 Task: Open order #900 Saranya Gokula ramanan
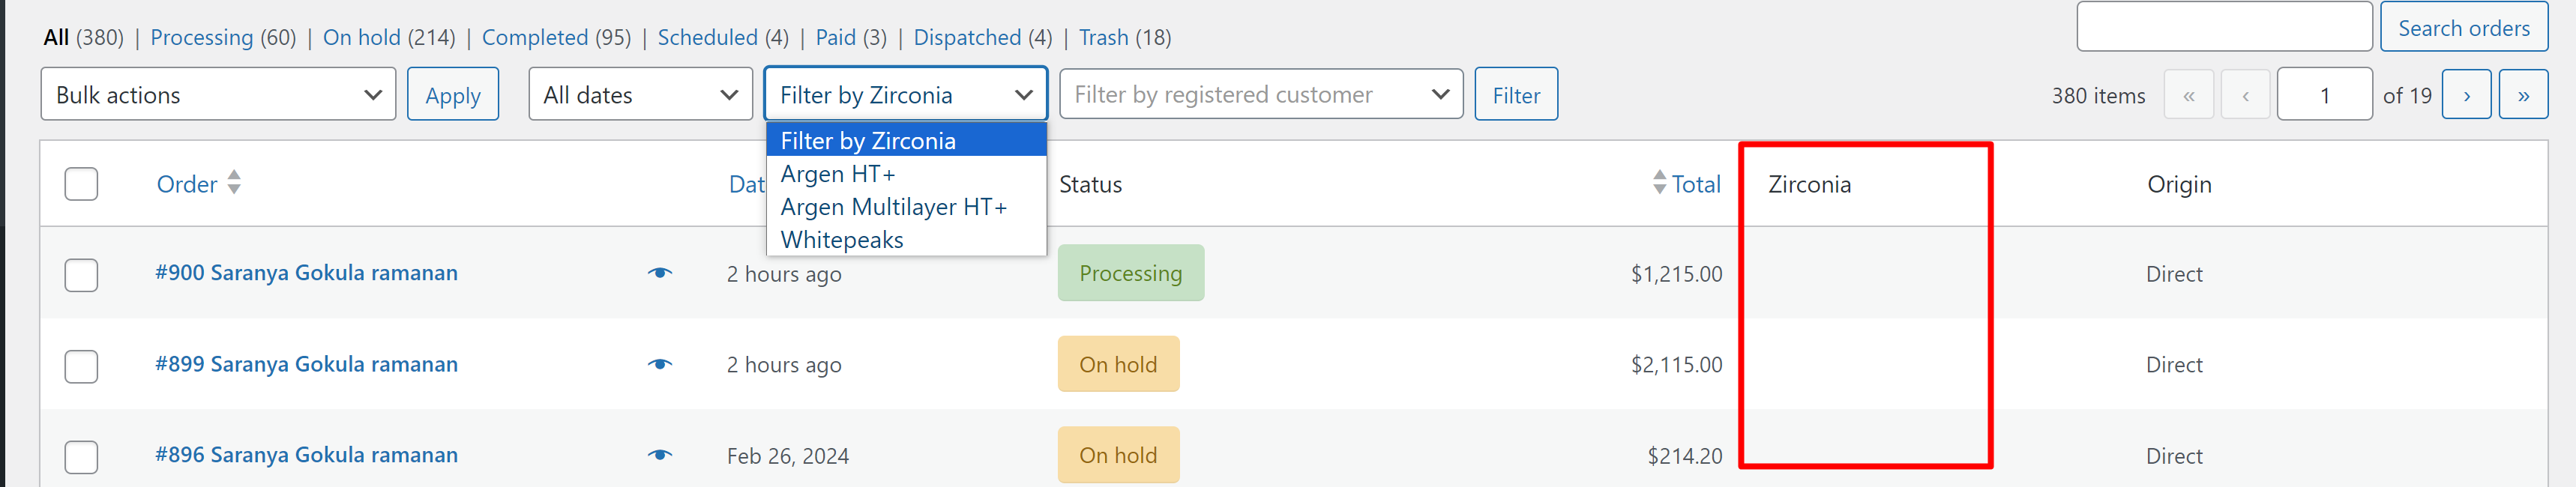306,273
